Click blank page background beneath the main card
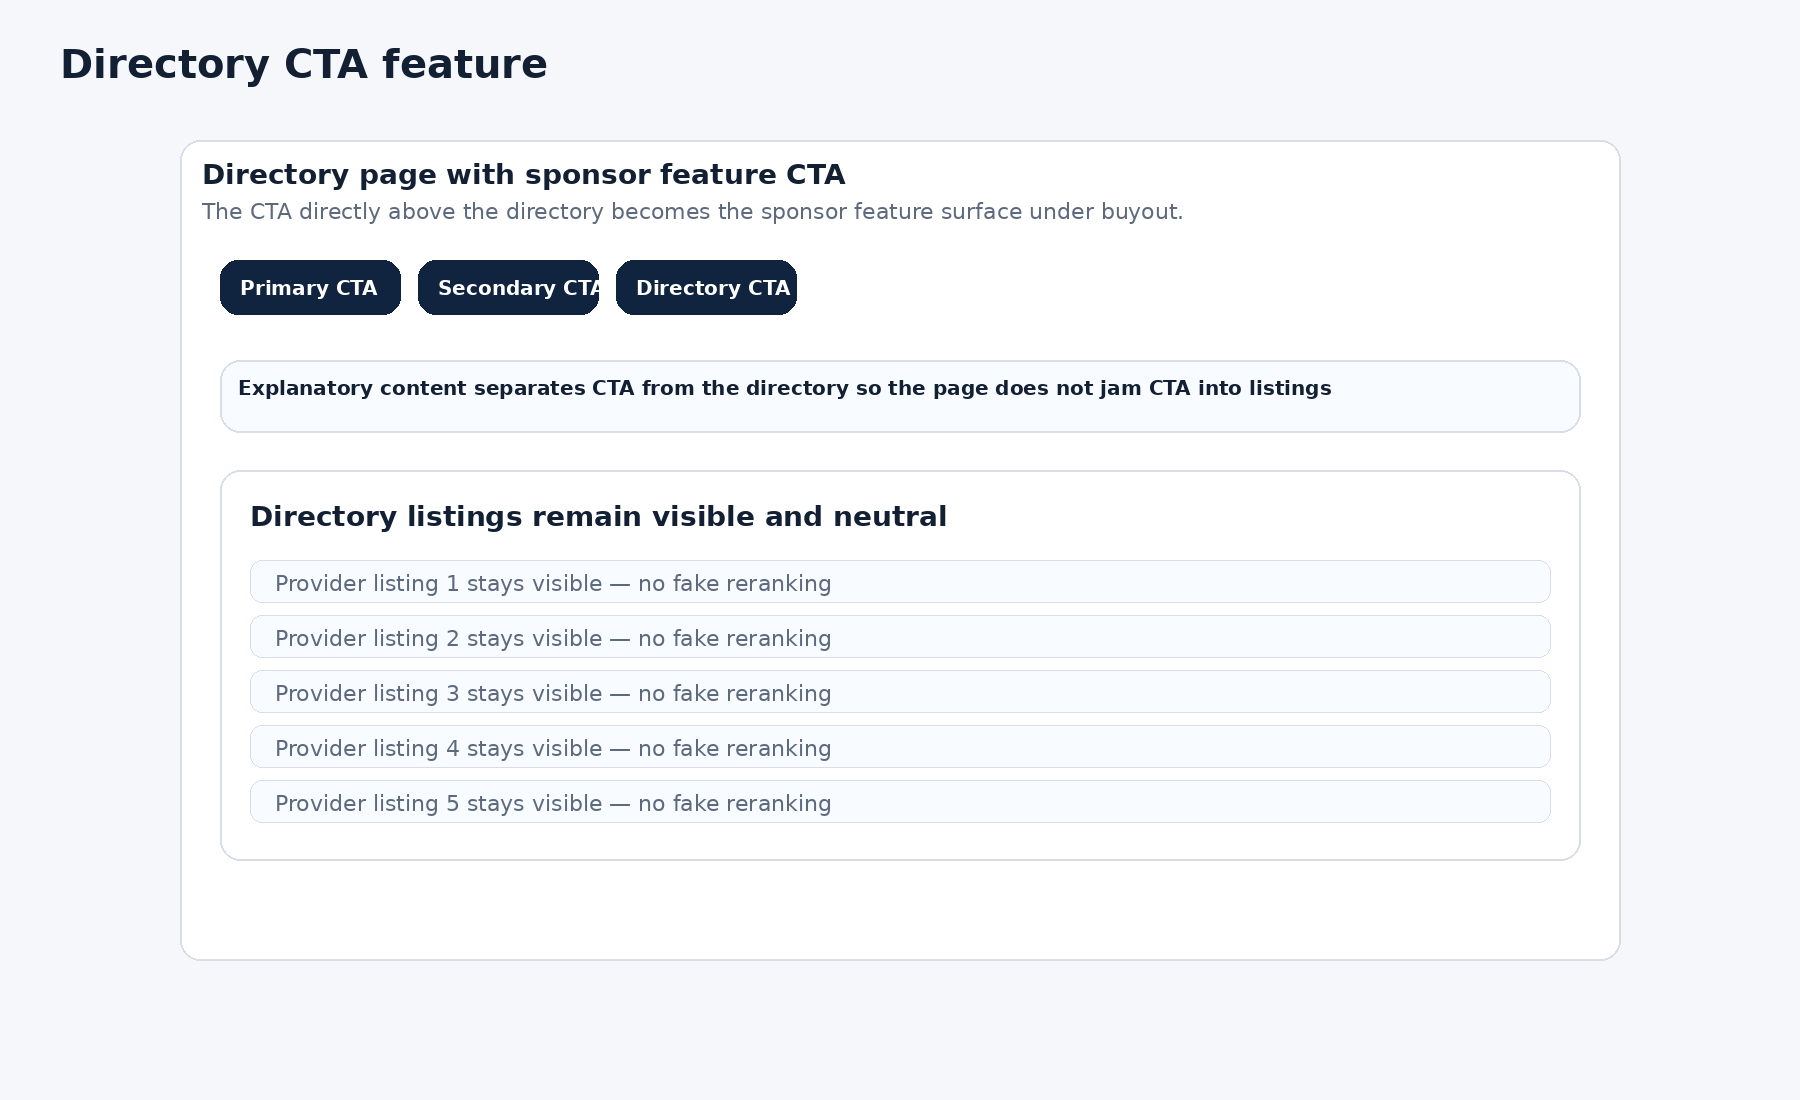This screenshot has height=1100, width=1800. [x=900, y=1030]
